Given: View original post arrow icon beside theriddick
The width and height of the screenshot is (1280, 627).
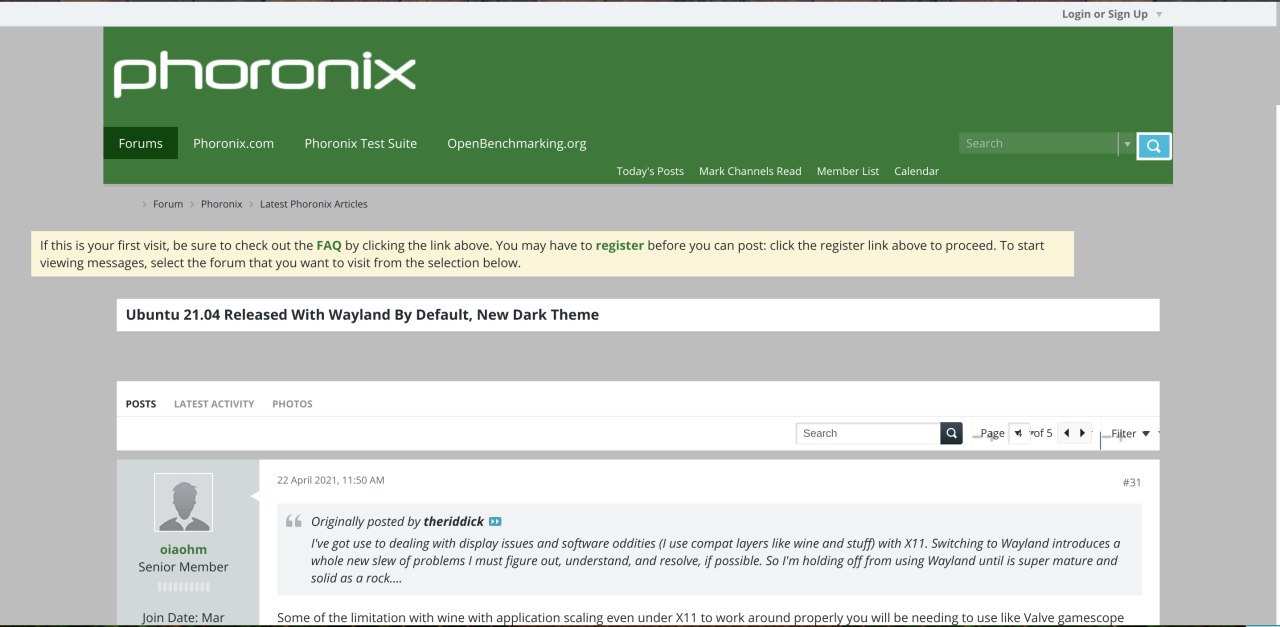Looking at the screenshot, I should [495, 522].
